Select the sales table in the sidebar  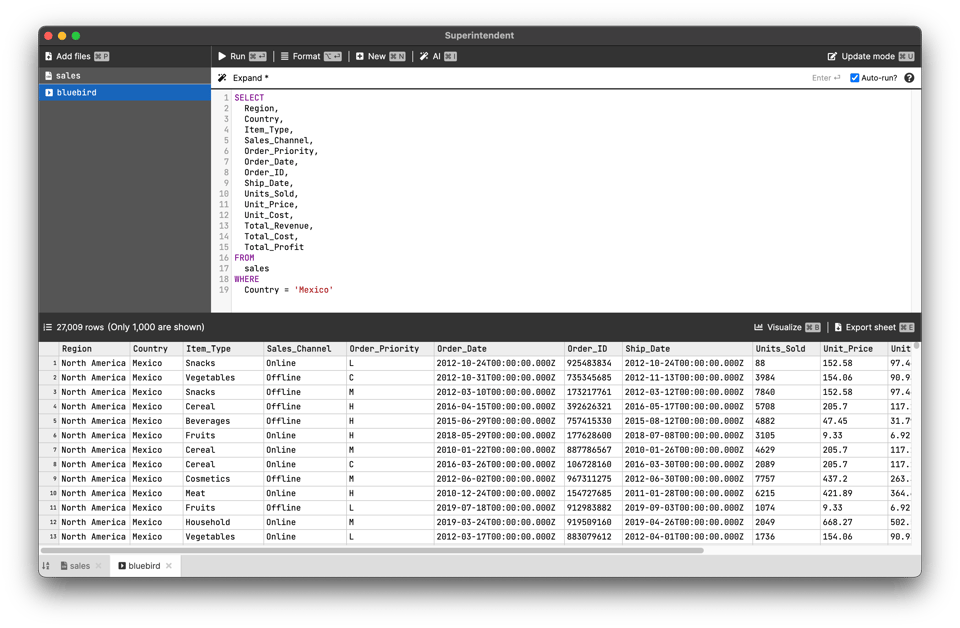point(68,76)
